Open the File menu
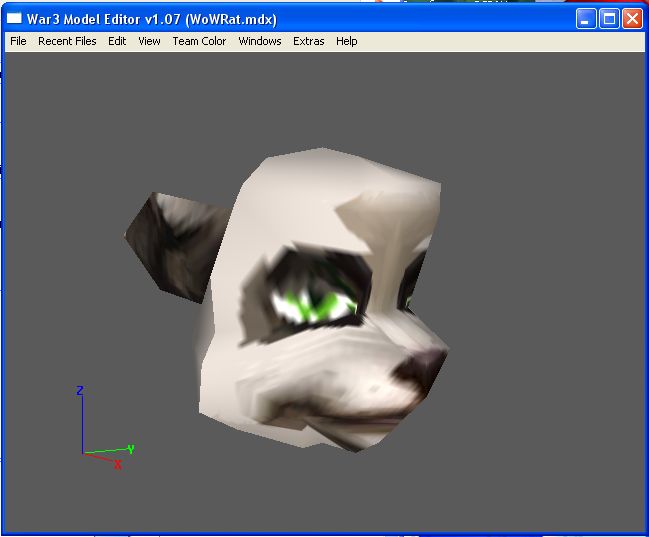 (x=18, y=41)
